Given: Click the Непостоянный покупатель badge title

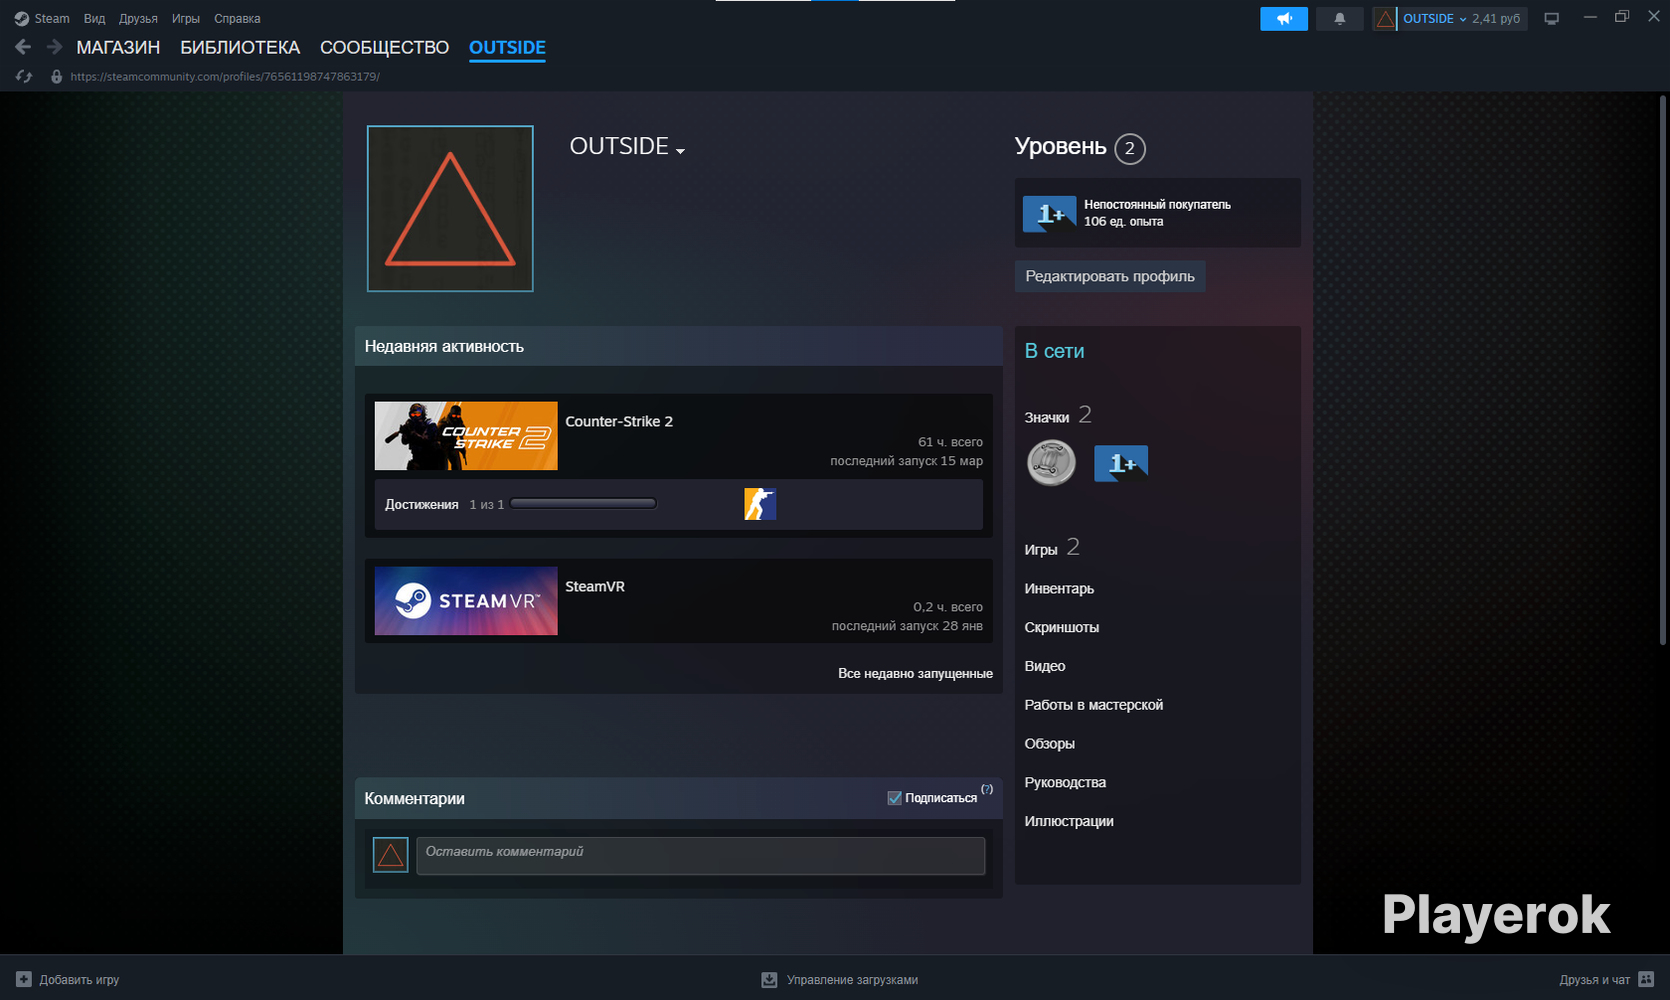Looking at the screenshot, I should (x=1157, y=205).
